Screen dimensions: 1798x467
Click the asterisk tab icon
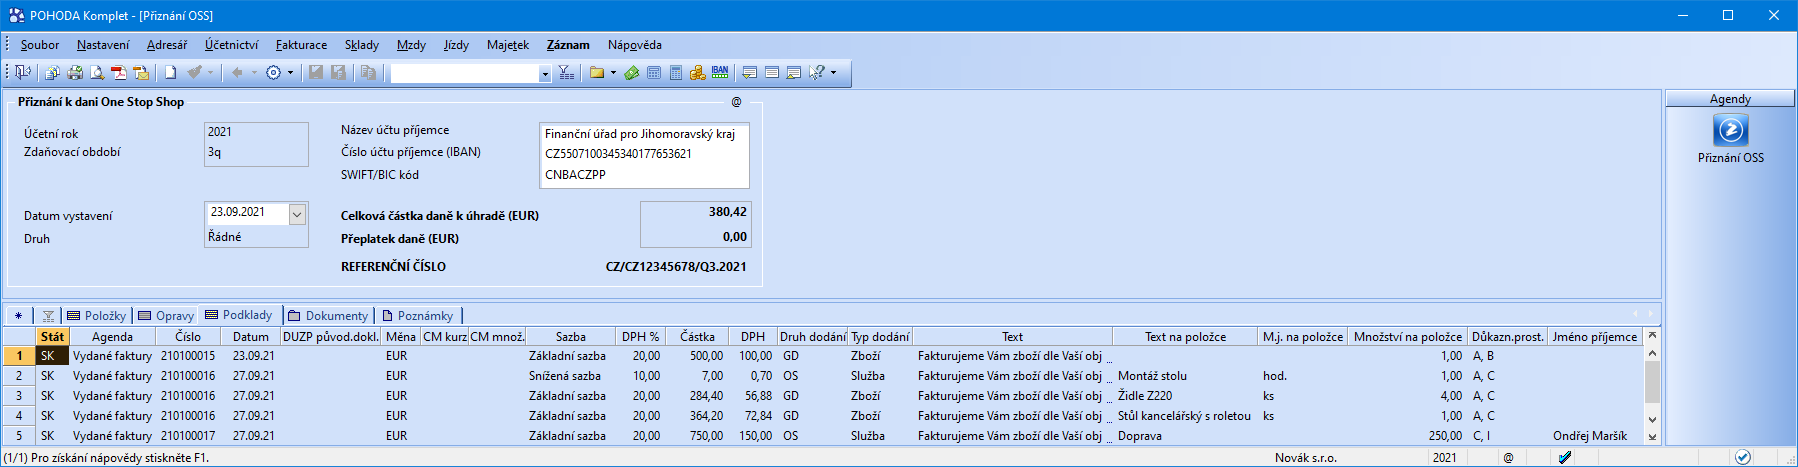[x=18, y=316]
